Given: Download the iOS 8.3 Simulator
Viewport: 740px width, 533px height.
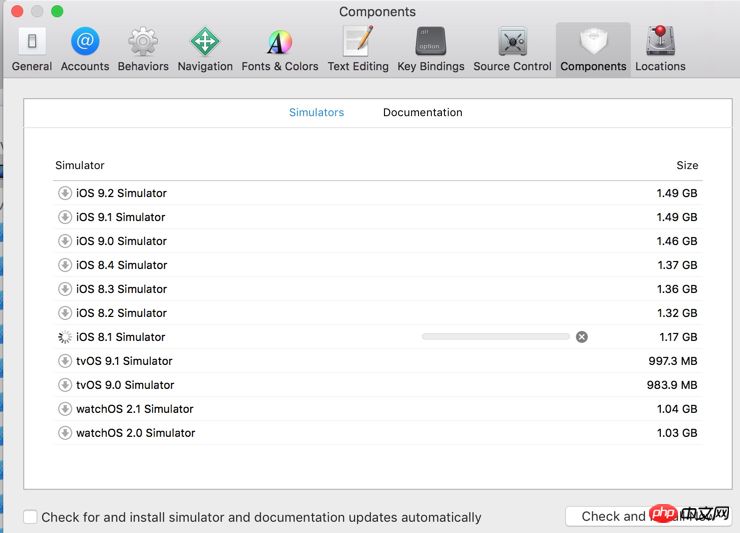Looking at the screenshot, I should tap(65, 289).
